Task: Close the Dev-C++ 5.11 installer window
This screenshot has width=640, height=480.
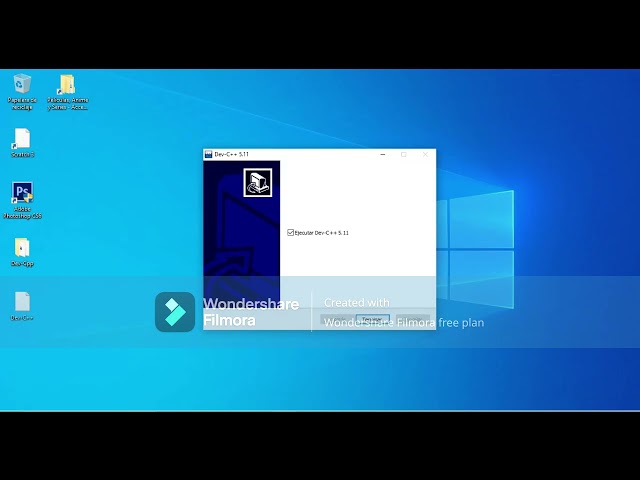Action: (425, 154)
